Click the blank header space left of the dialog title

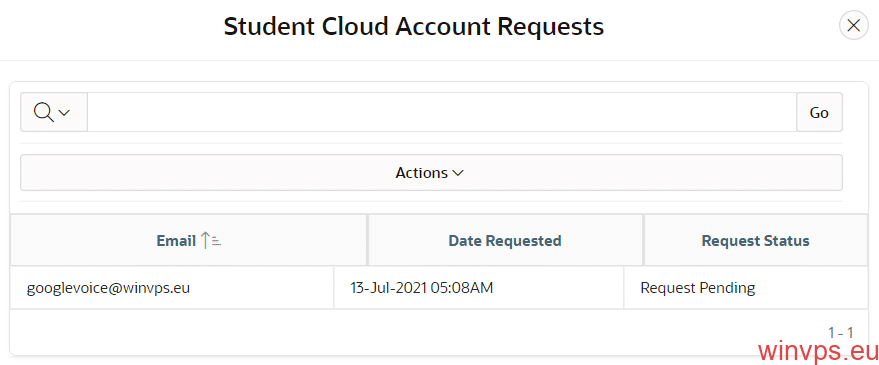pos(112,28)
